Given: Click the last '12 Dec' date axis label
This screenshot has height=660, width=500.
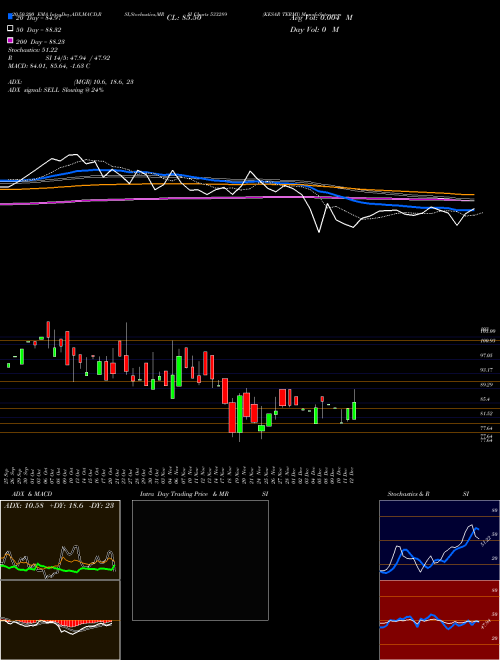Looking at the screenshot, I should coord(352,476).
